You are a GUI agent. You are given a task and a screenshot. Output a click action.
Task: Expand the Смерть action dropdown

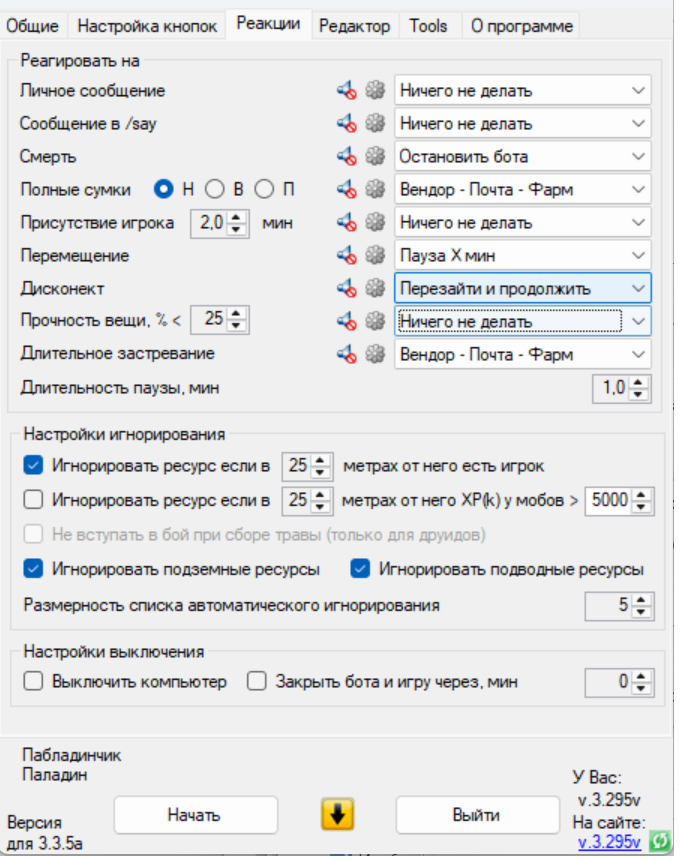point(523,156)
